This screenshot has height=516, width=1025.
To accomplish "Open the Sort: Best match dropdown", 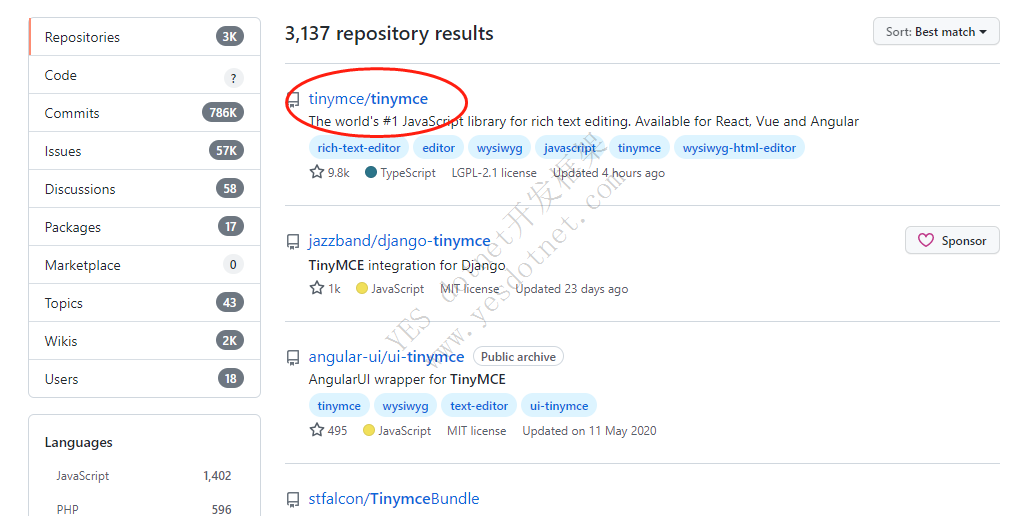I will [x=936, y=31].
